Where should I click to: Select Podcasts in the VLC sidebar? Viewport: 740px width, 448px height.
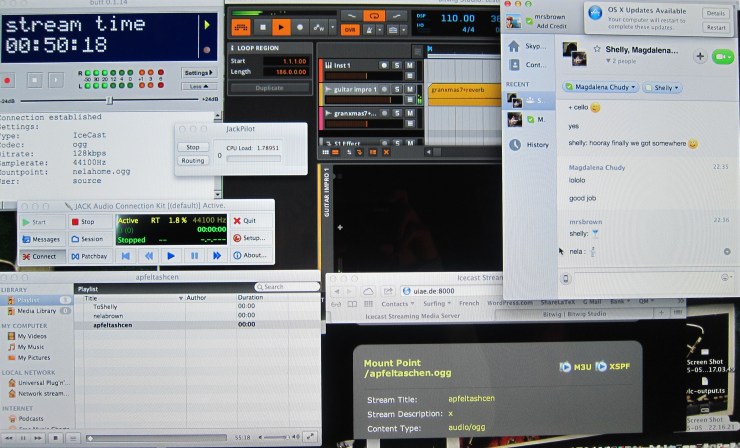pyautogui.click(x=31, y=419)
